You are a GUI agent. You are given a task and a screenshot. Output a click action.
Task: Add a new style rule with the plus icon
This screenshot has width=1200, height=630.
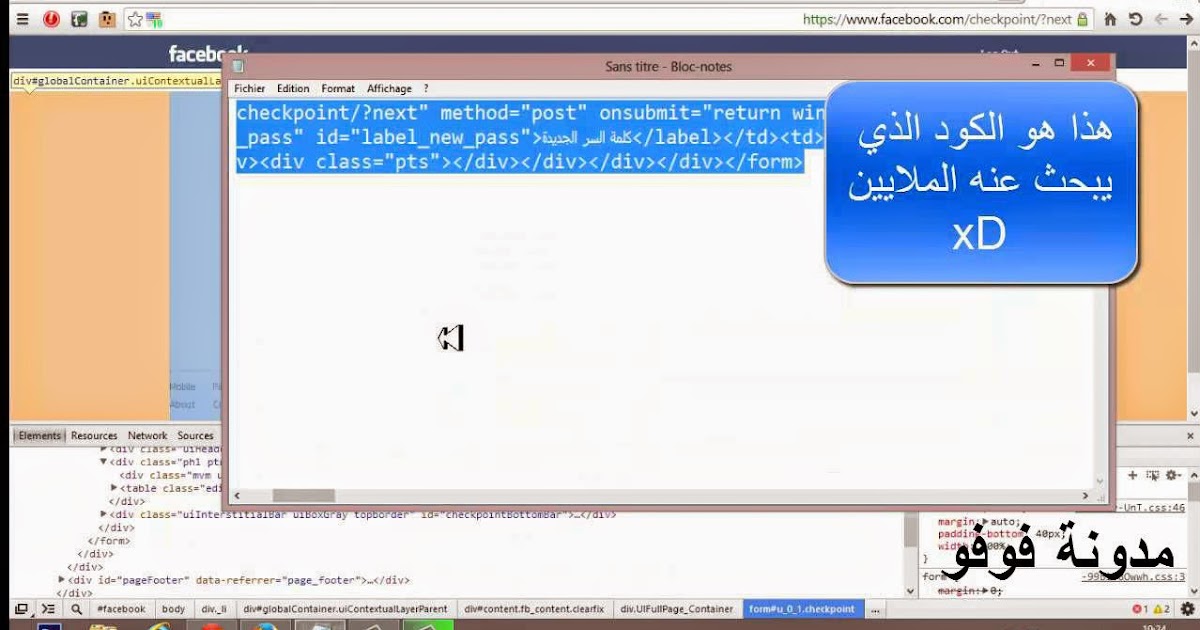(1133, 475)
